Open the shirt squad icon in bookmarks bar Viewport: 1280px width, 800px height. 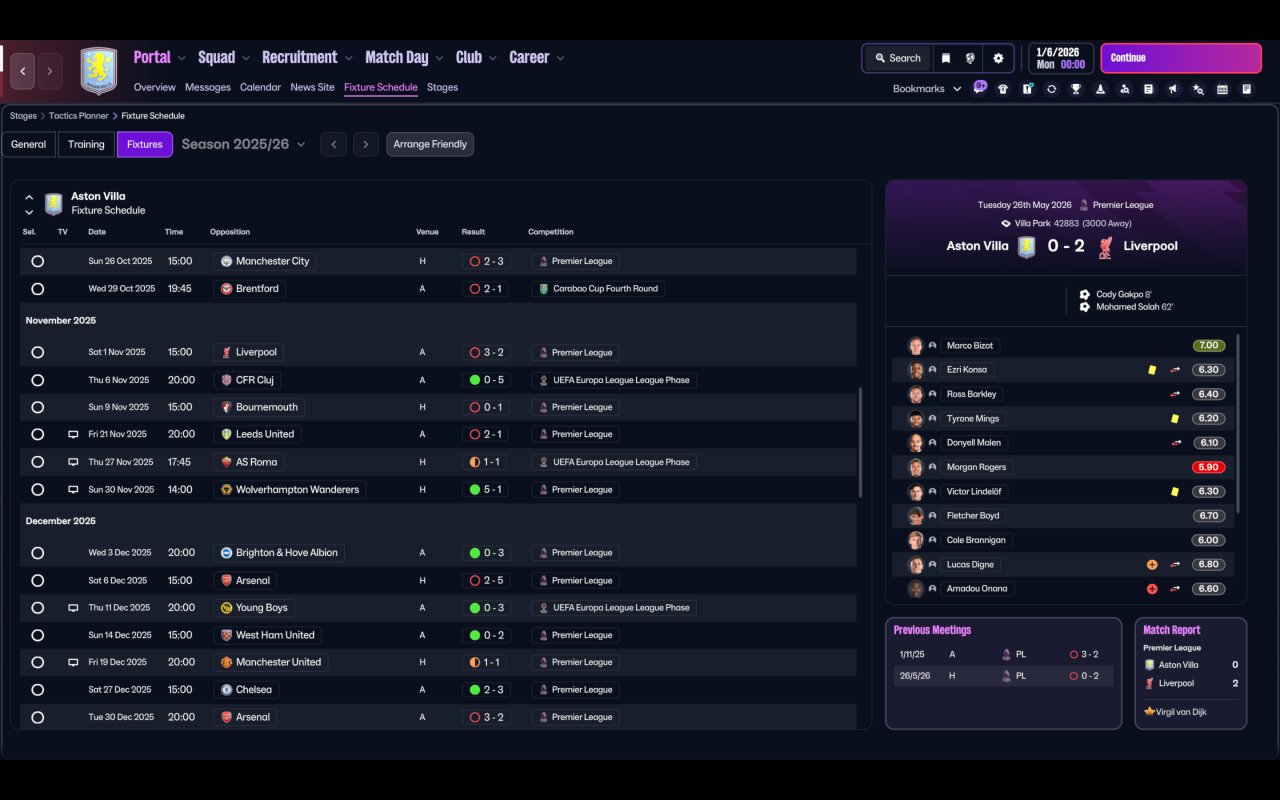coord(1003,89)
